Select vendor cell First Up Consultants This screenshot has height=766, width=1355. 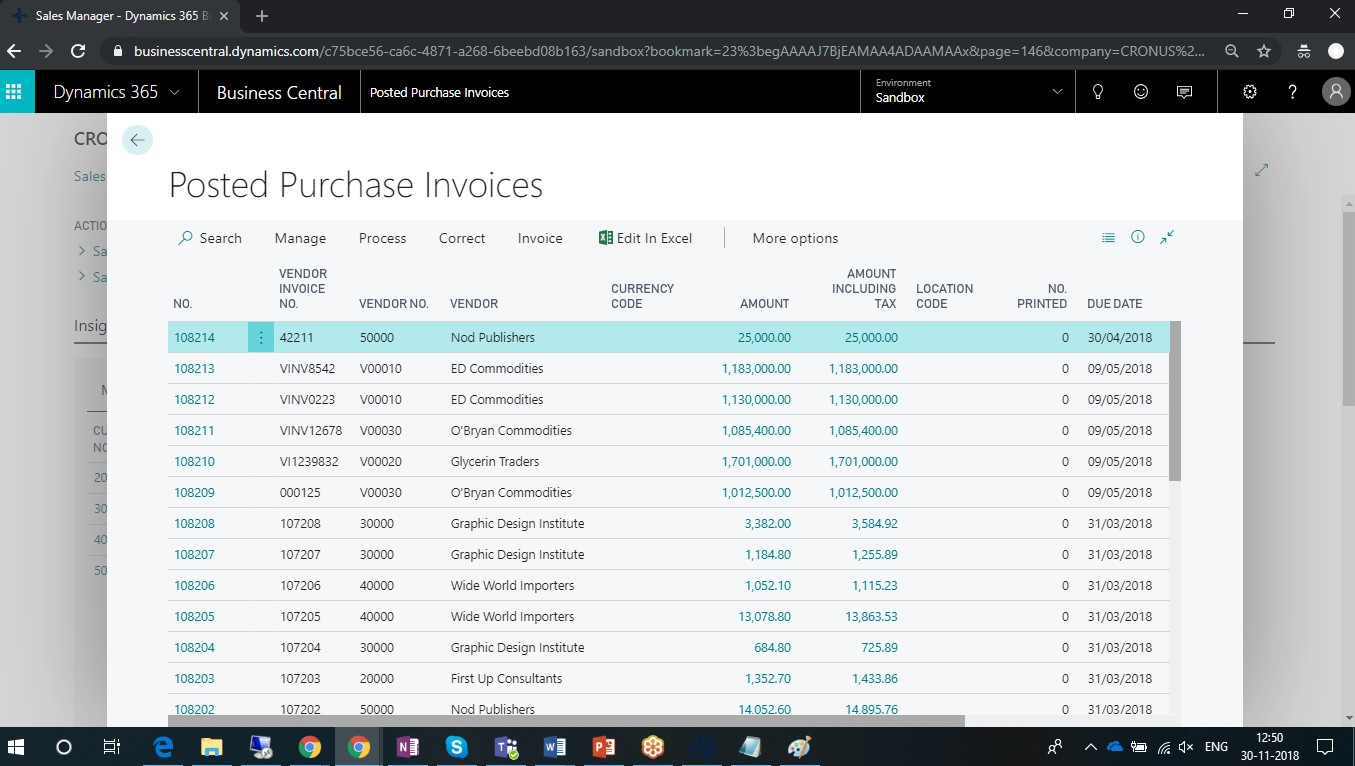[506, 679]
